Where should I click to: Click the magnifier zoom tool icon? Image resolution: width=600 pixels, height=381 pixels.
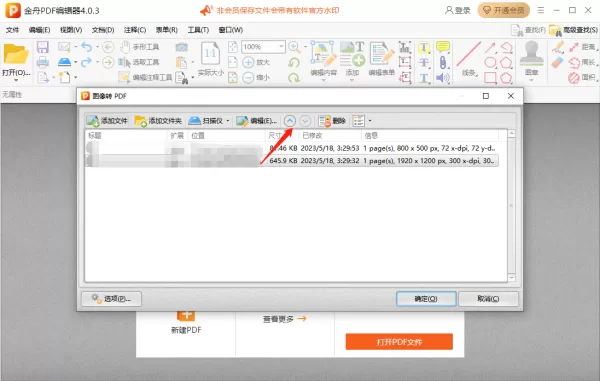pyautogui.click(x=294, y=47)
